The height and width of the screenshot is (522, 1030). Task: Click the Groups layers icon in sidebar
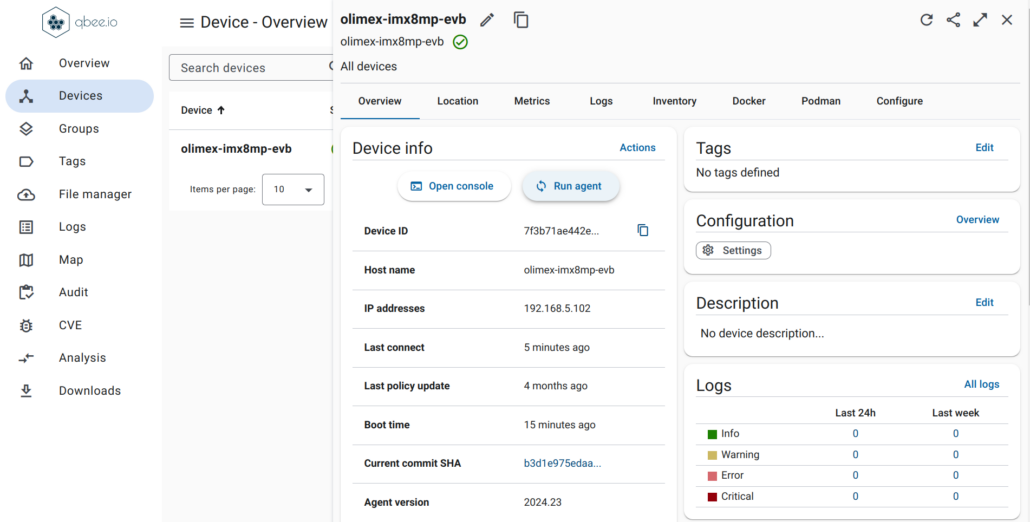[26, 129]
